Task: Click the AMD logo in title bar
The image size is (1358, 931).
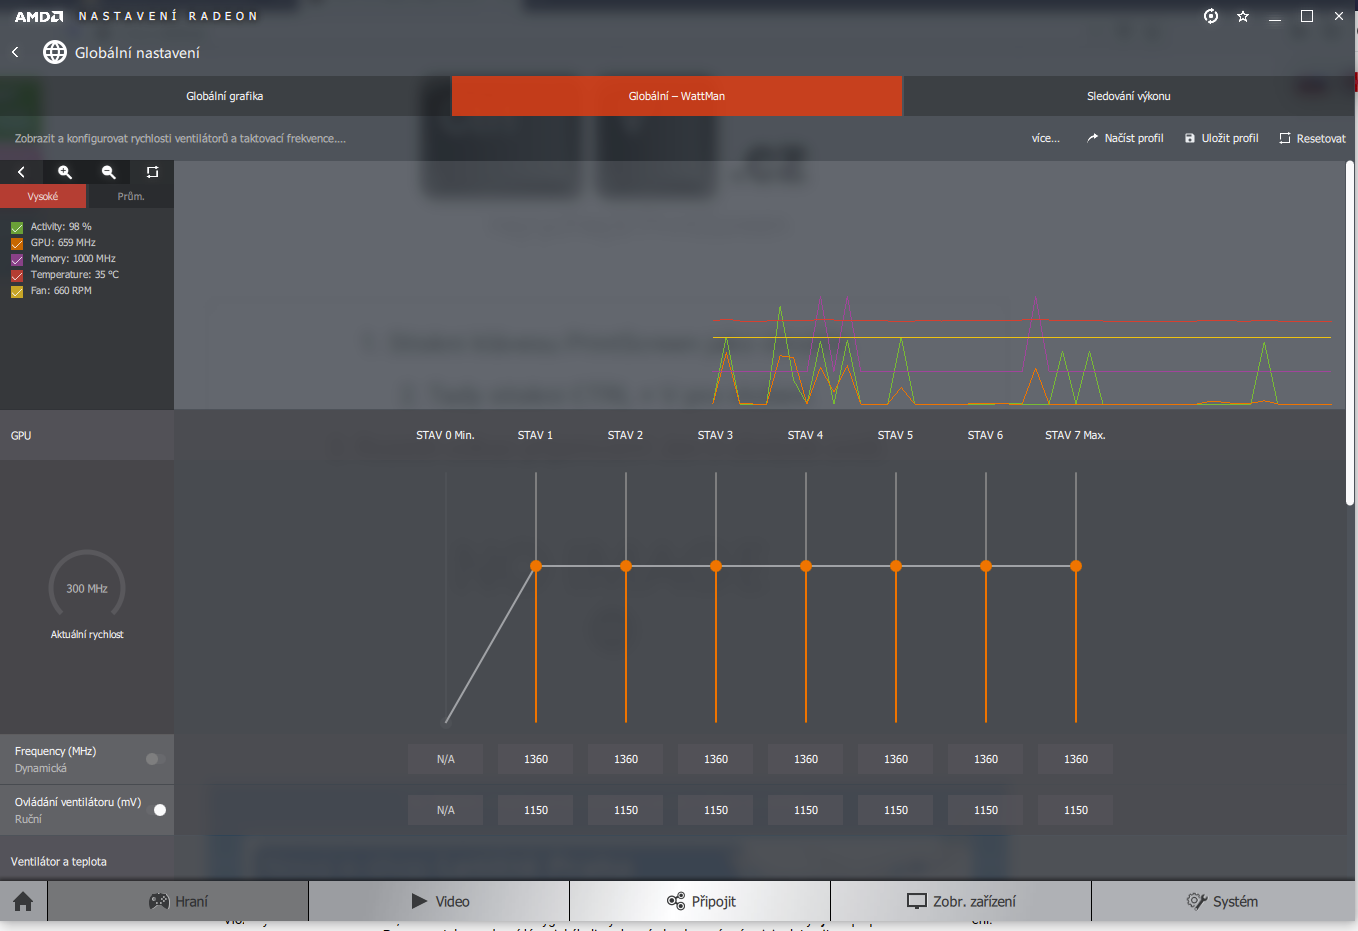Action: pos(39,16)
